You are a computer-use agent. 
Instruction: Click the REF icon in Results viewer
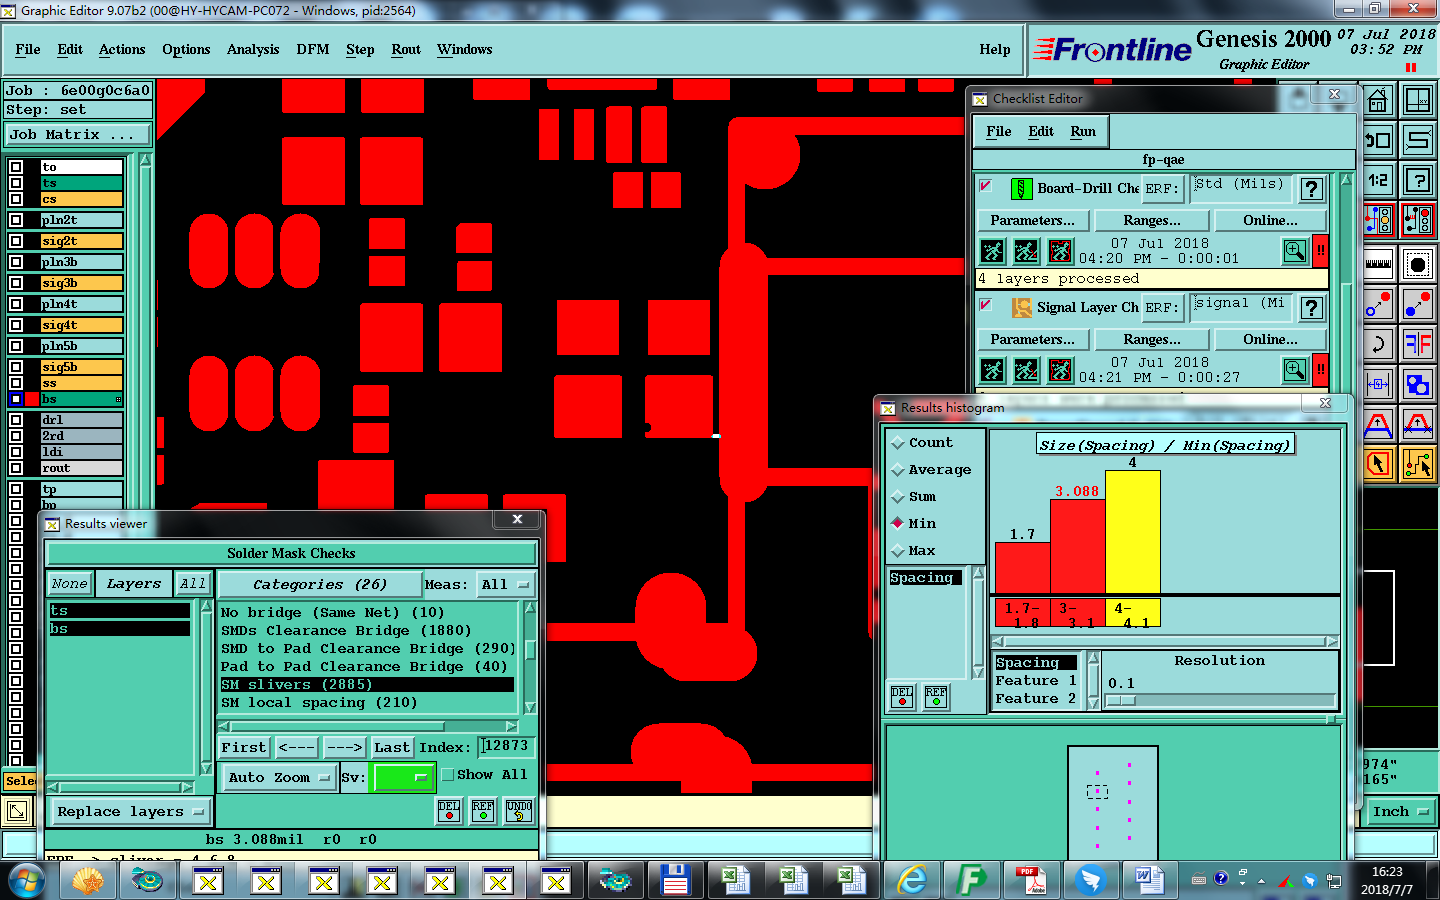(483, 810)
